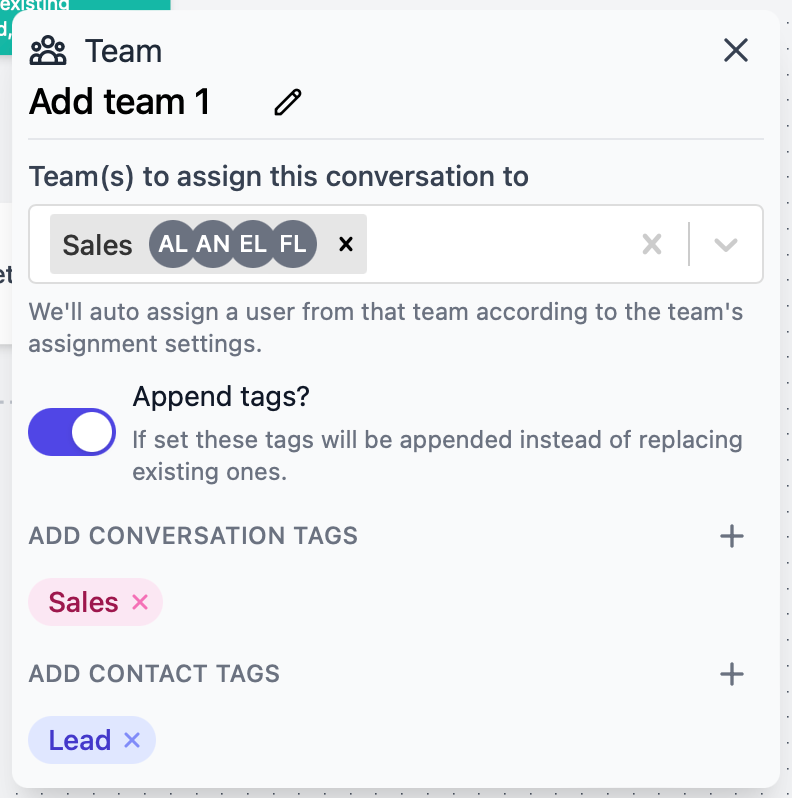Add a new conversation tag

(x=732, y=536)
